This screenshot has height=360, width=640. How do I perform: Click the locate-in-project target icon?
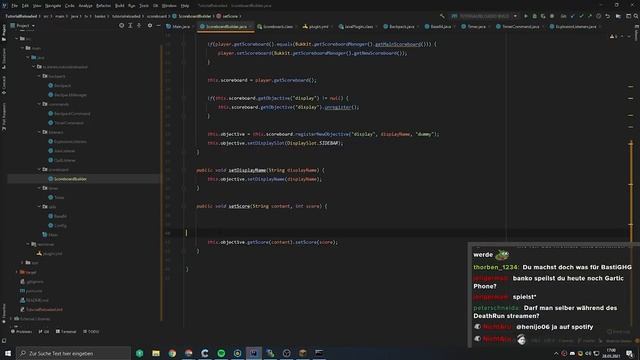121,25
